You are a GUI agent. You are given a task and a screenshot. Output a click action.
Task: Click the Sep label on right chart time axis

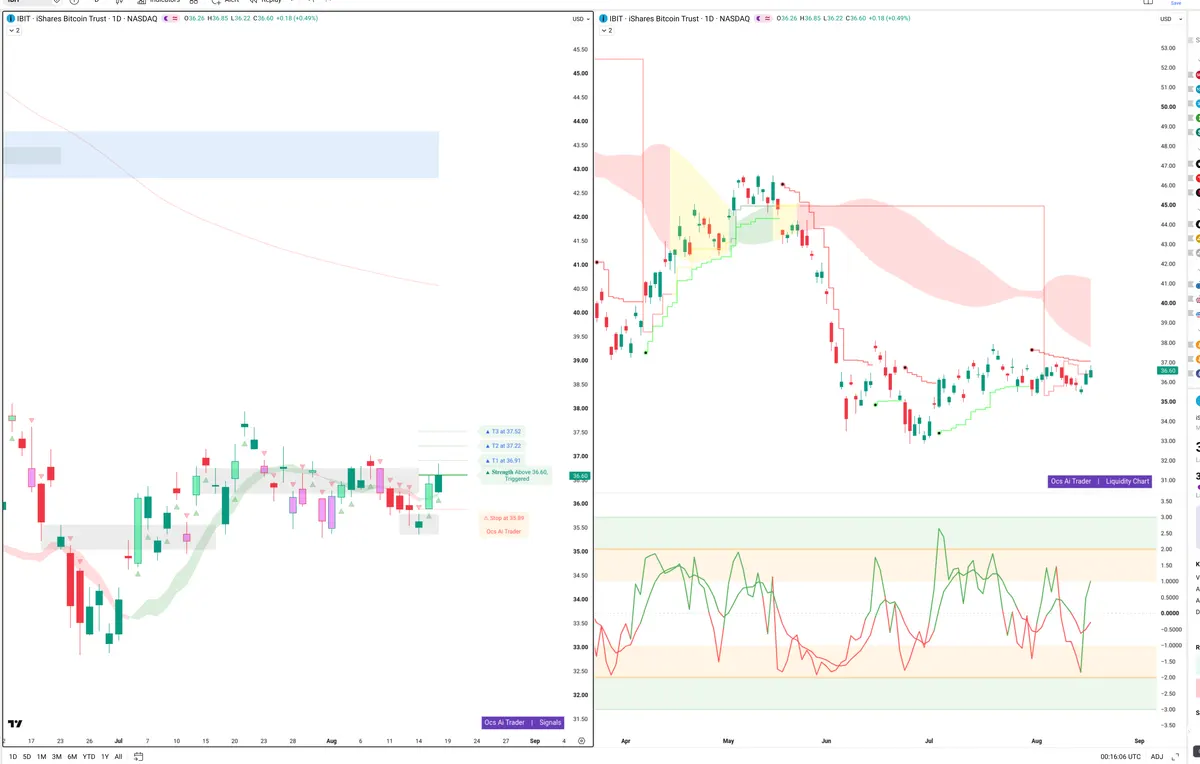coord(1139,741)
